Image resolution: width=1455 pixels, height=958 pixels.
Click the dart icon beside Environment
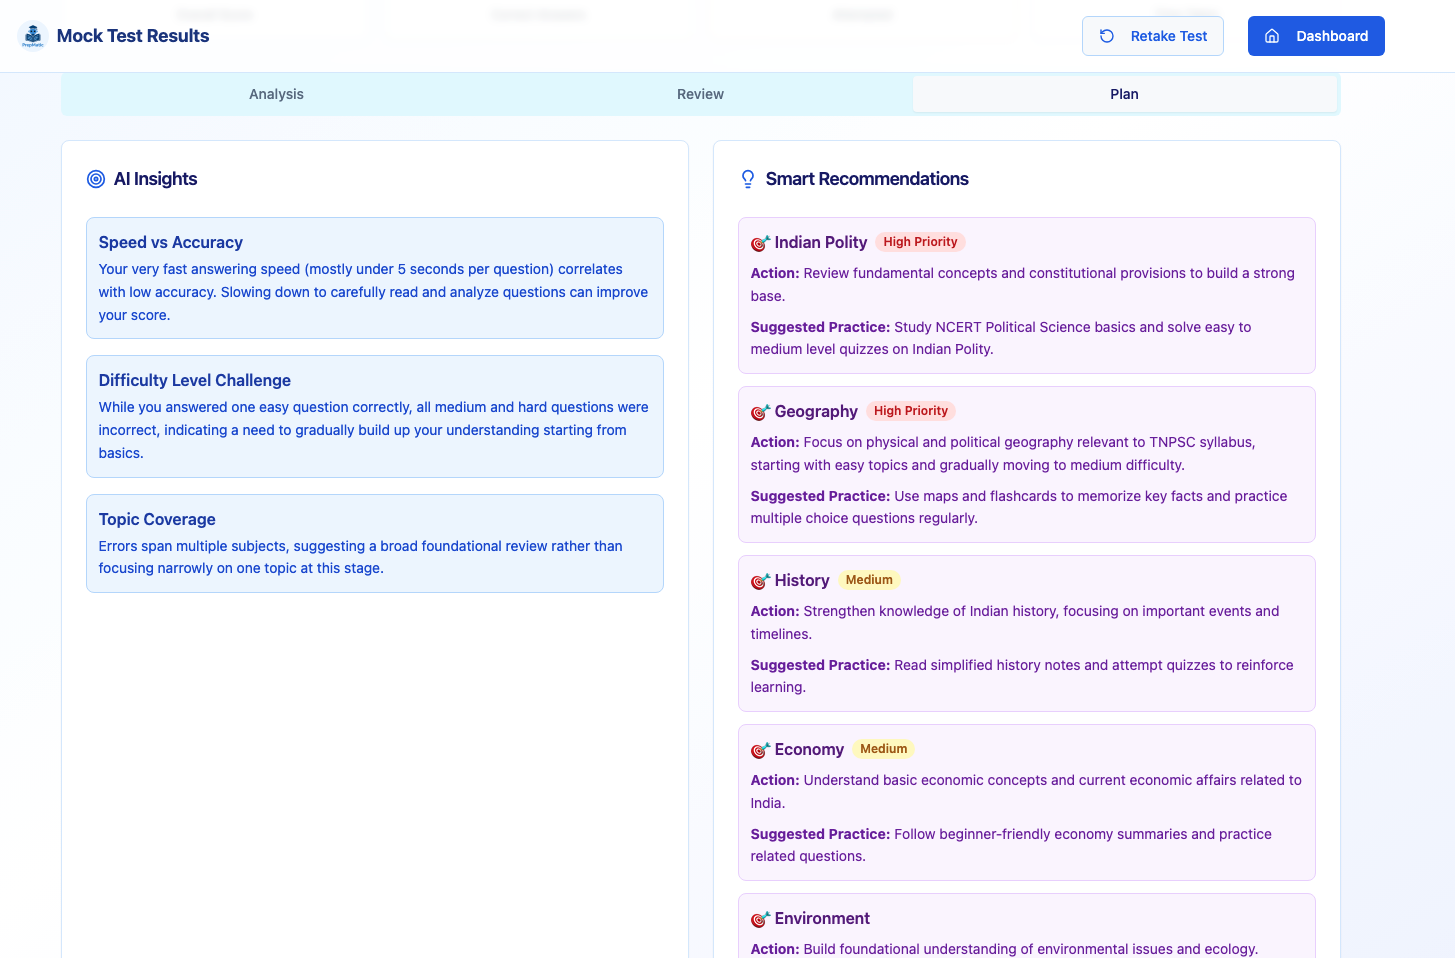(760, 919)
